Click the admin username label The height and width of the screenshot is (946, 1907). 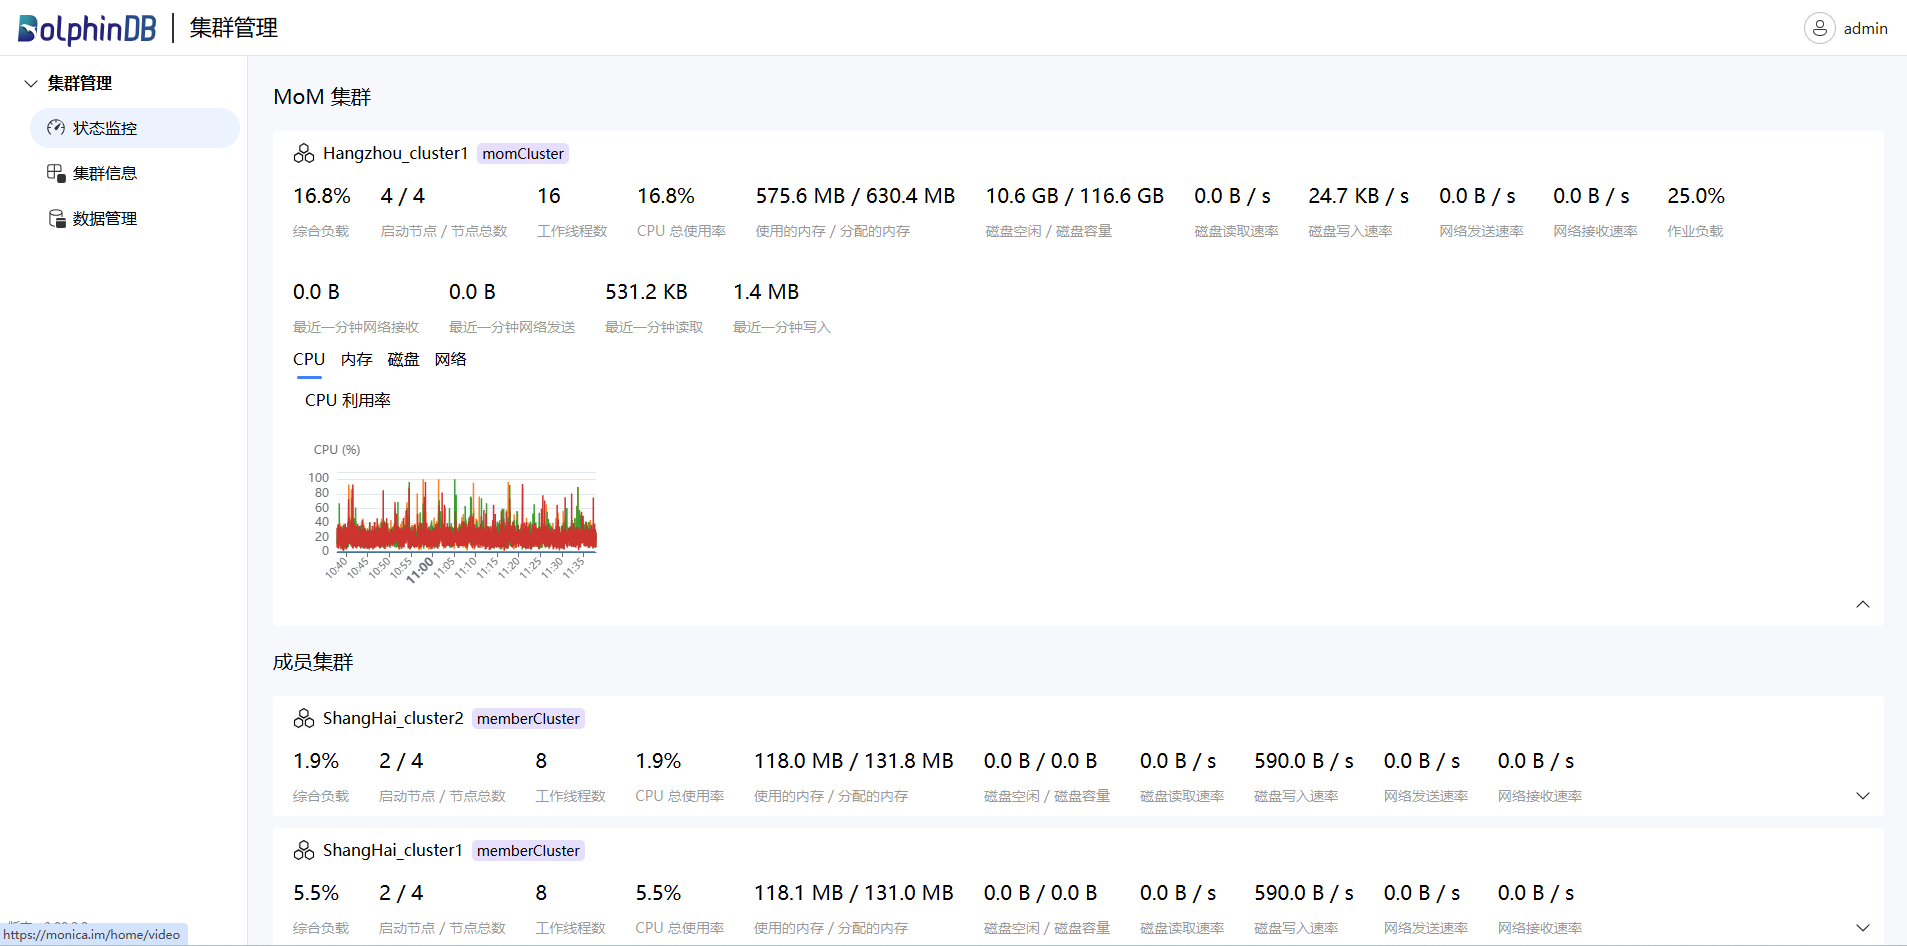(x=1865, y=28)
